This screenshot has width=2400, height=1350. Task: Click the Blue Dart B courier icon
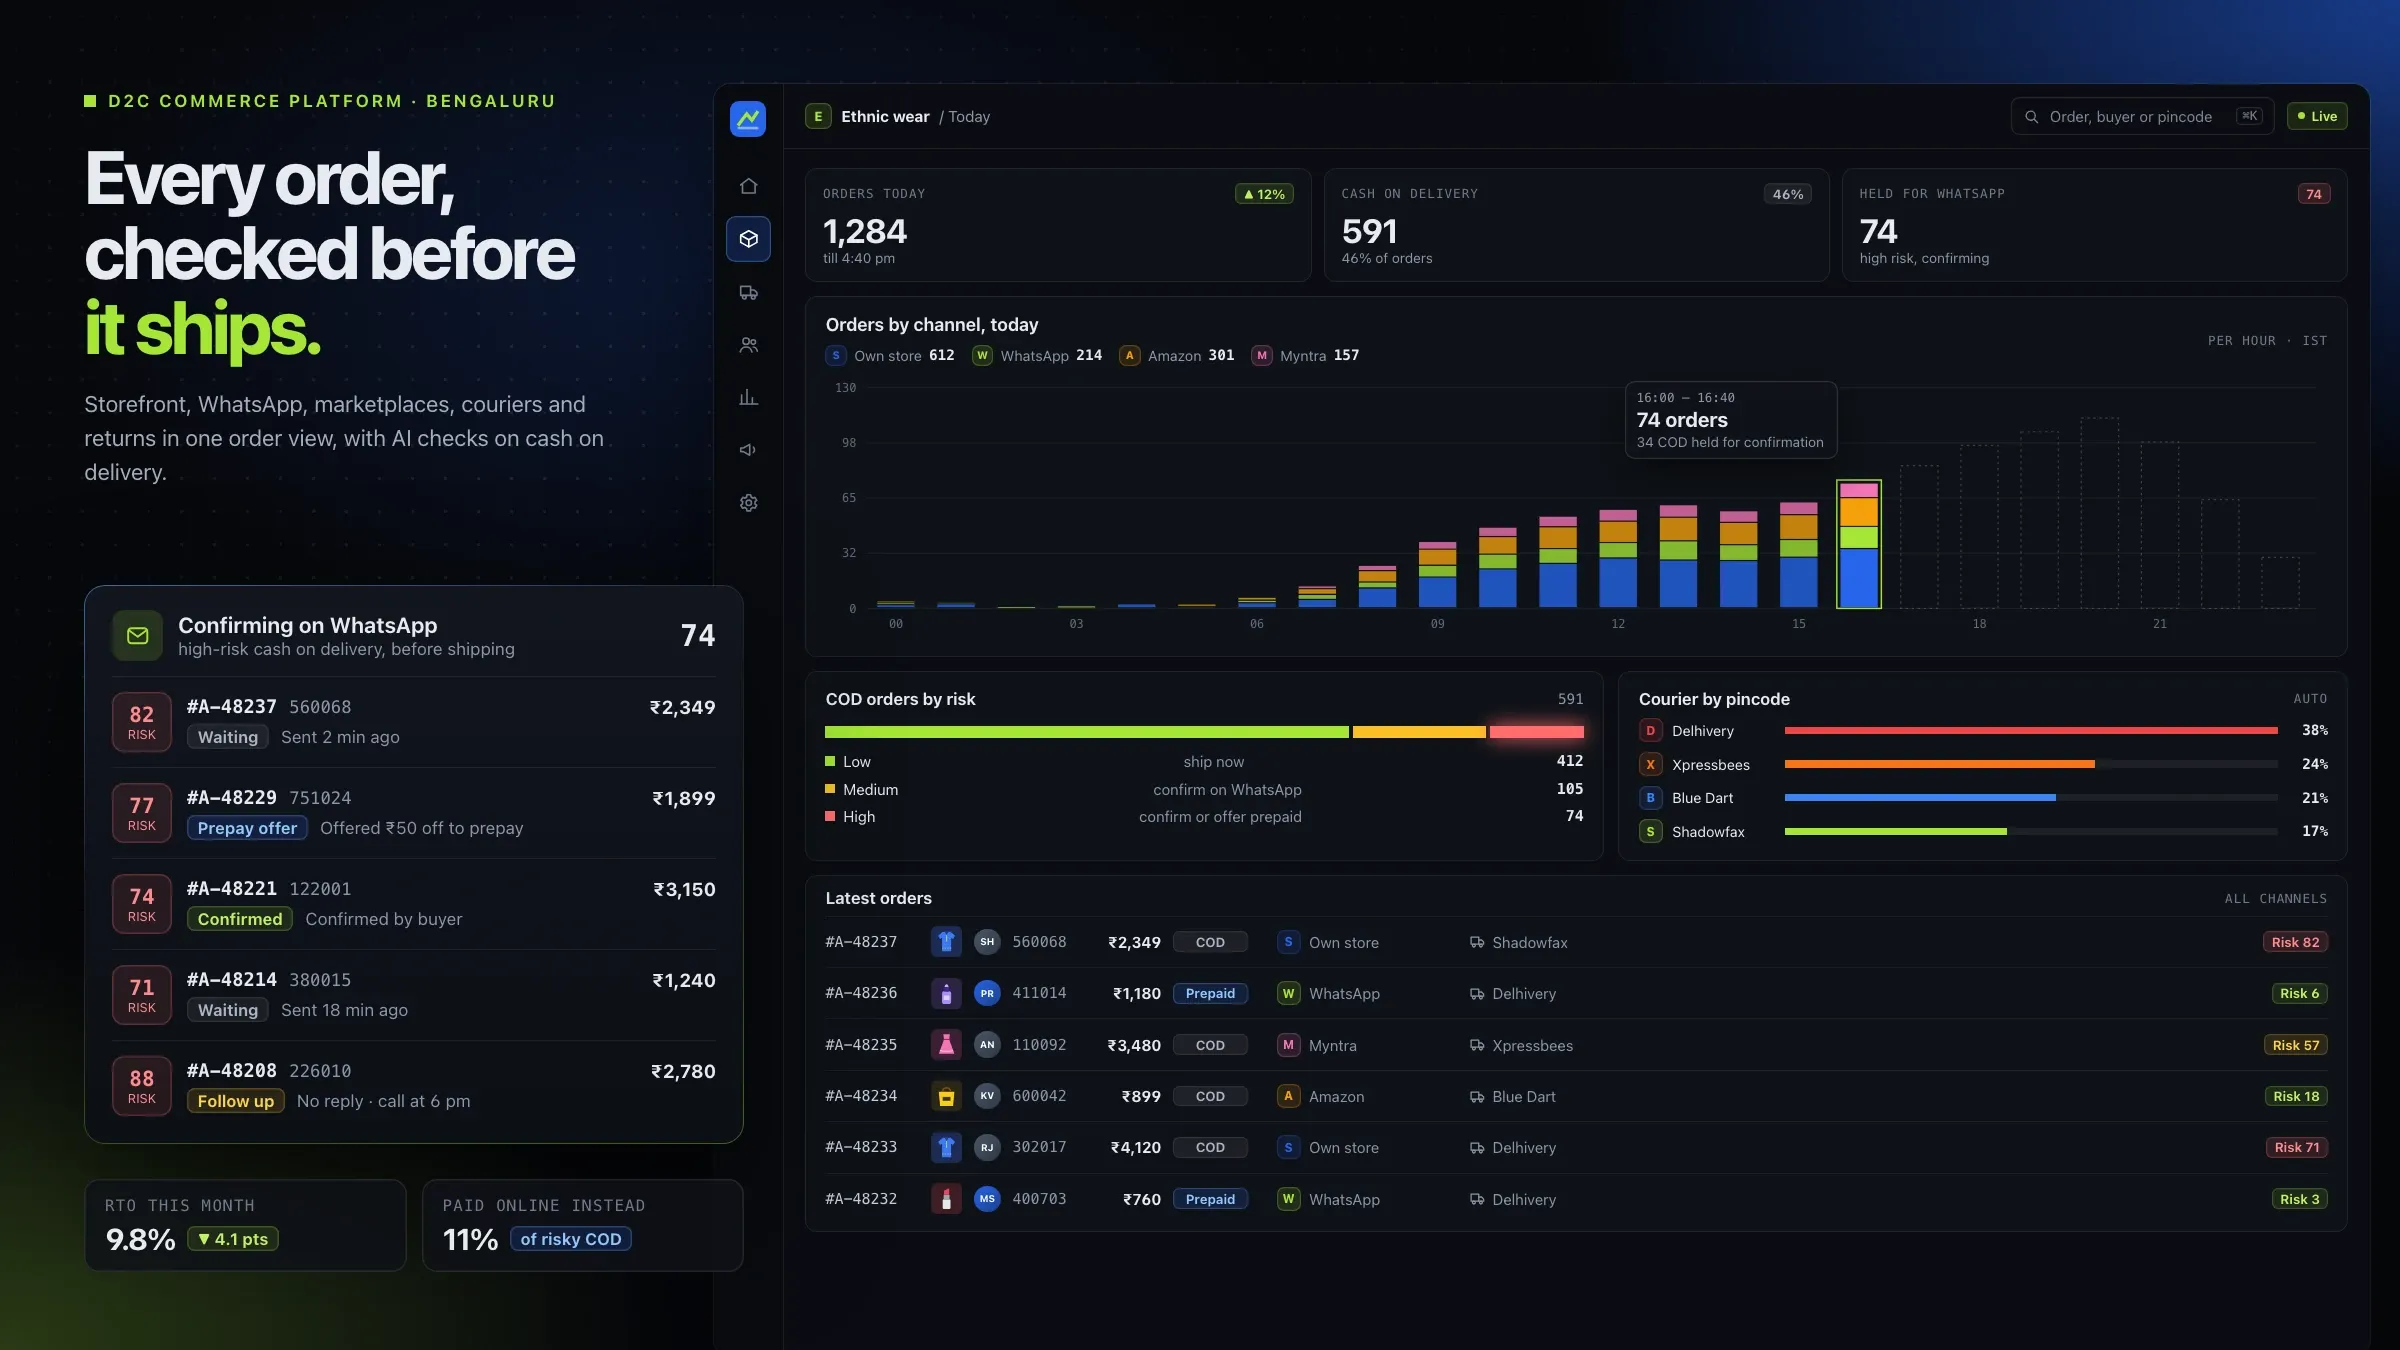pyautogui.click(x=1650, y=798)
